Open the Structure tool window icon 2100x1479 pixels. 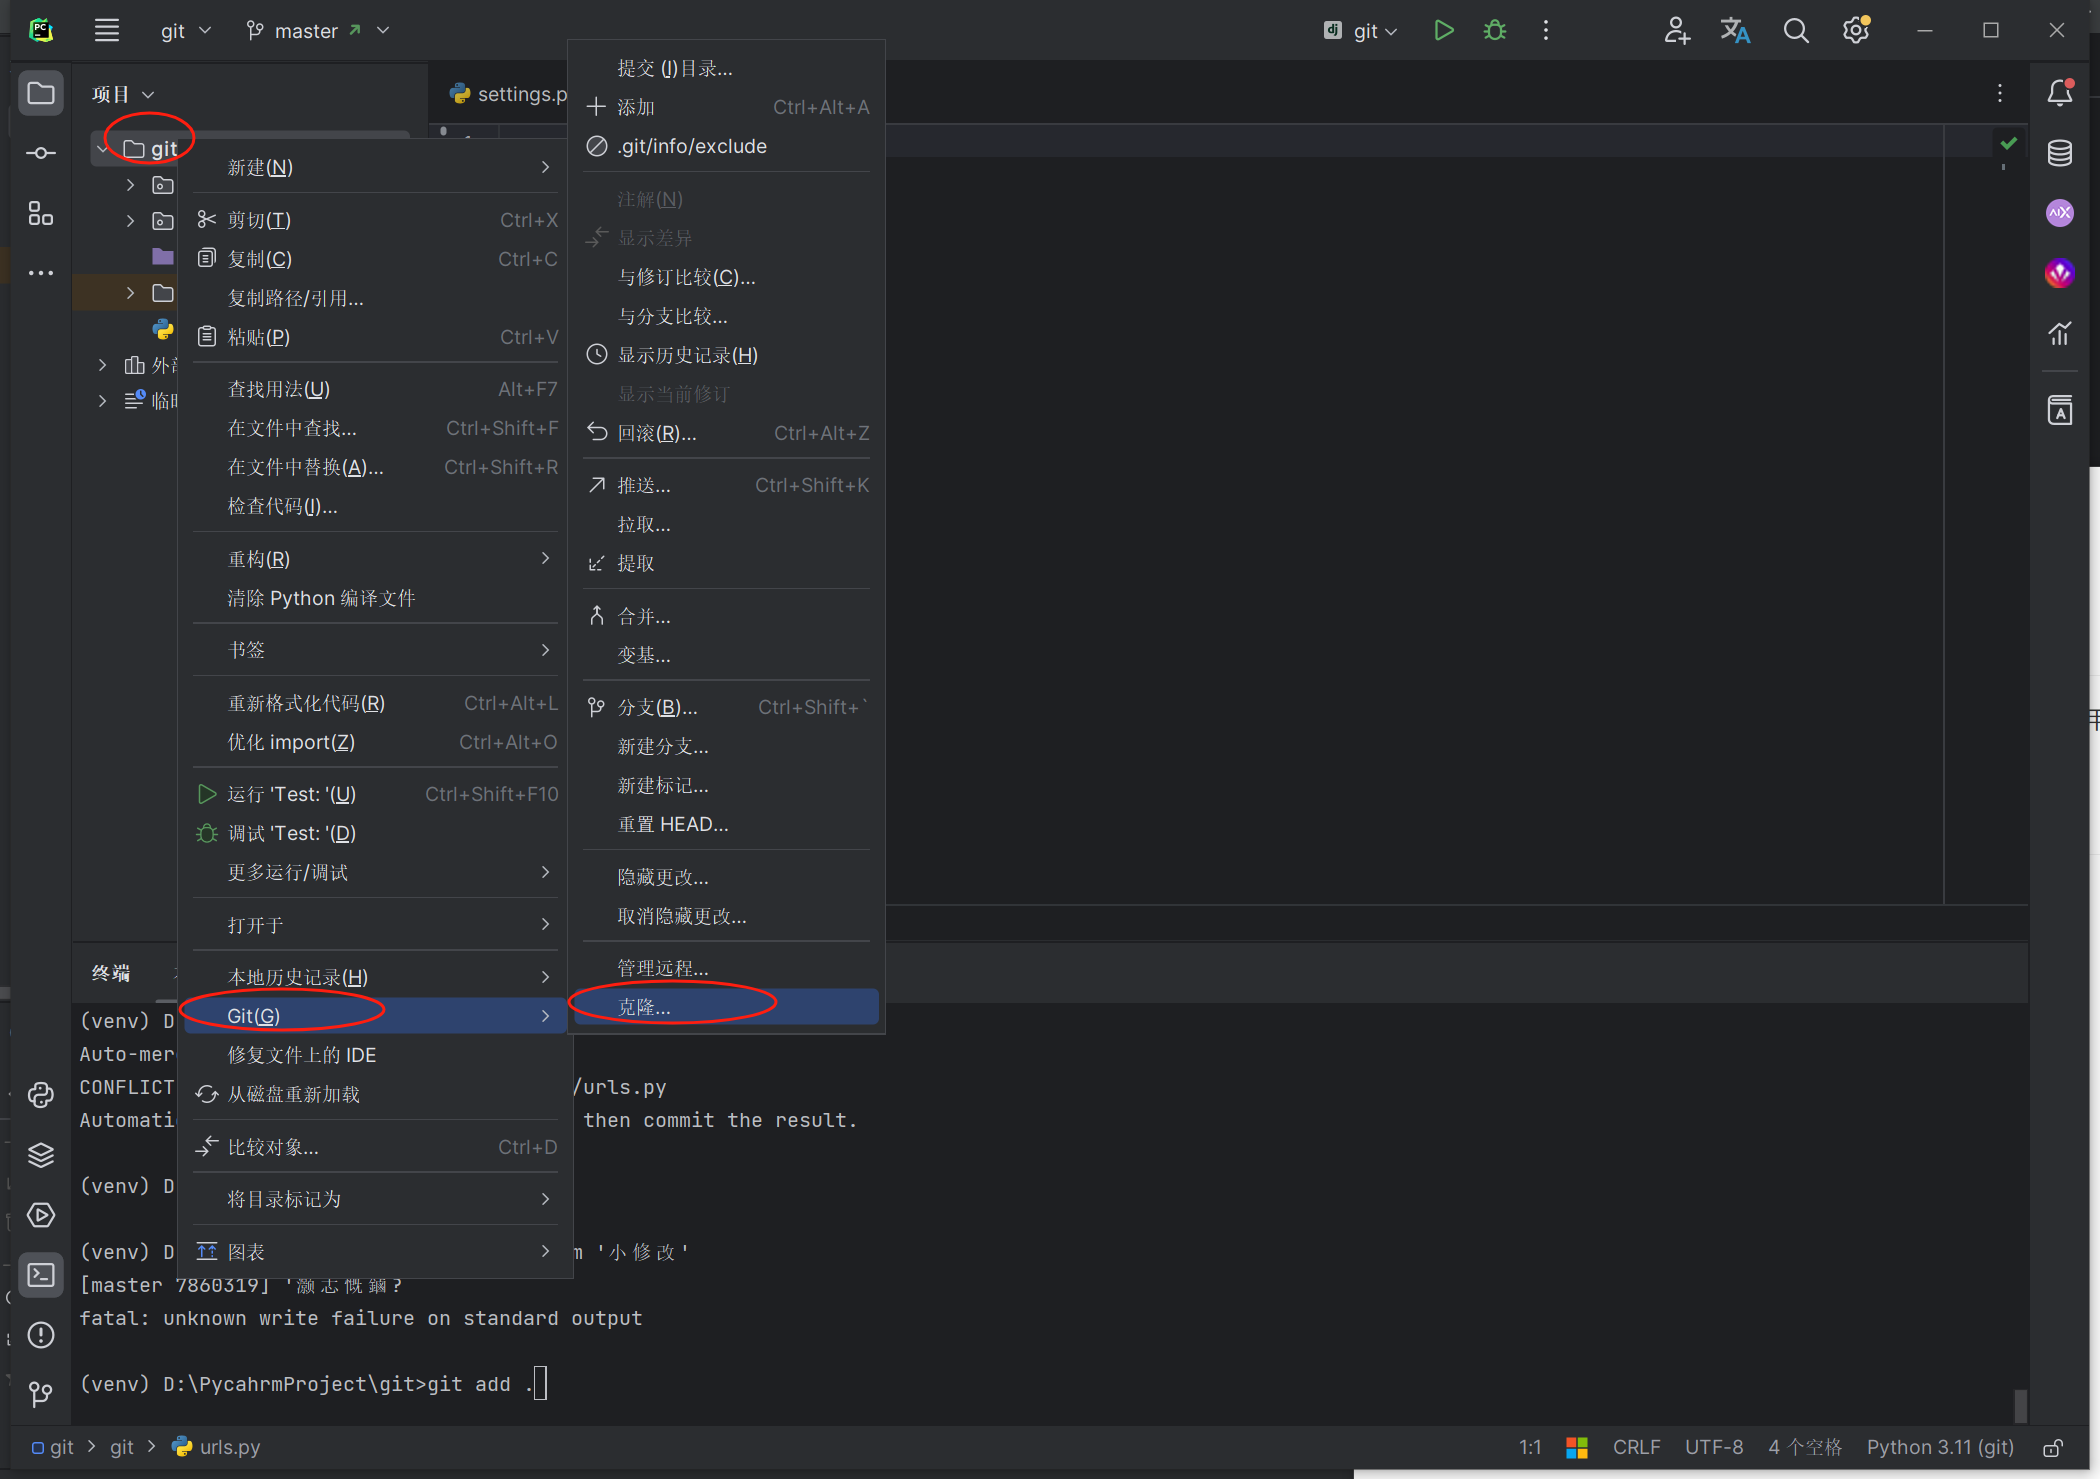click(41, 213)
